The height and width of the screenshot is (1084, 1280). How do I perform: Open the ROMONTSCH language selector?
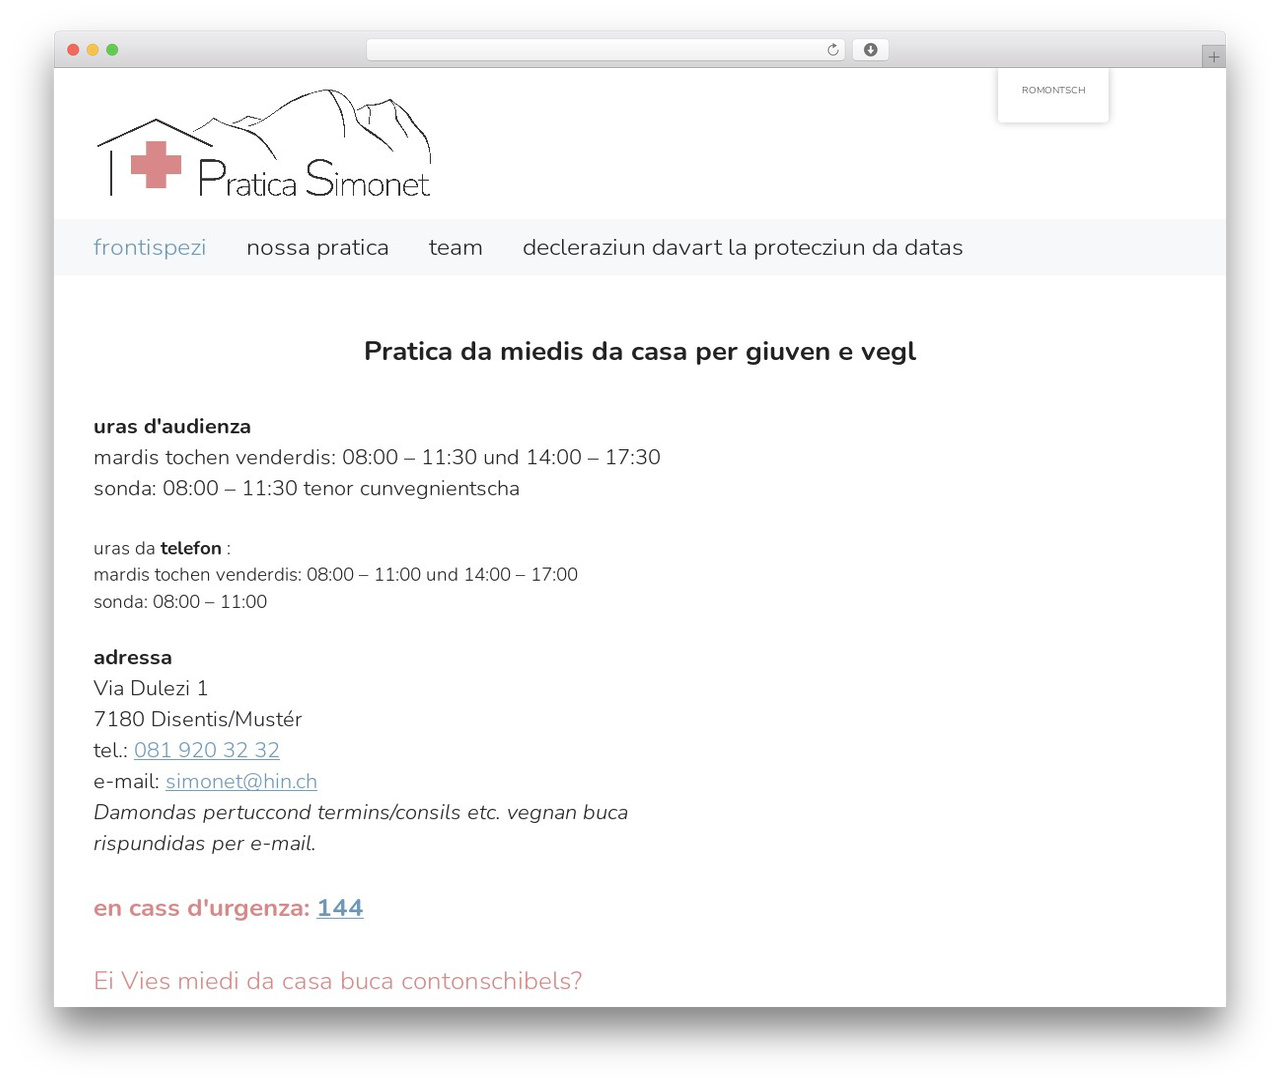pos(1053,90)
